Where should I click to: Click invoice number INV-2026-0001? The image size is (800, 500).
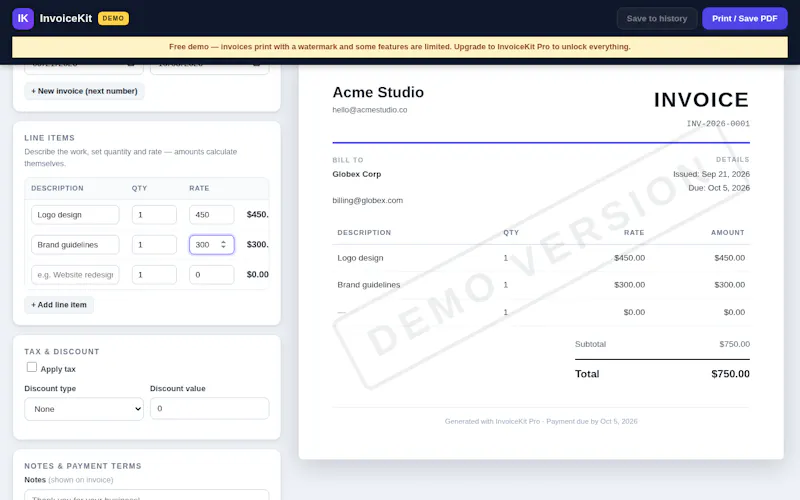718,123
